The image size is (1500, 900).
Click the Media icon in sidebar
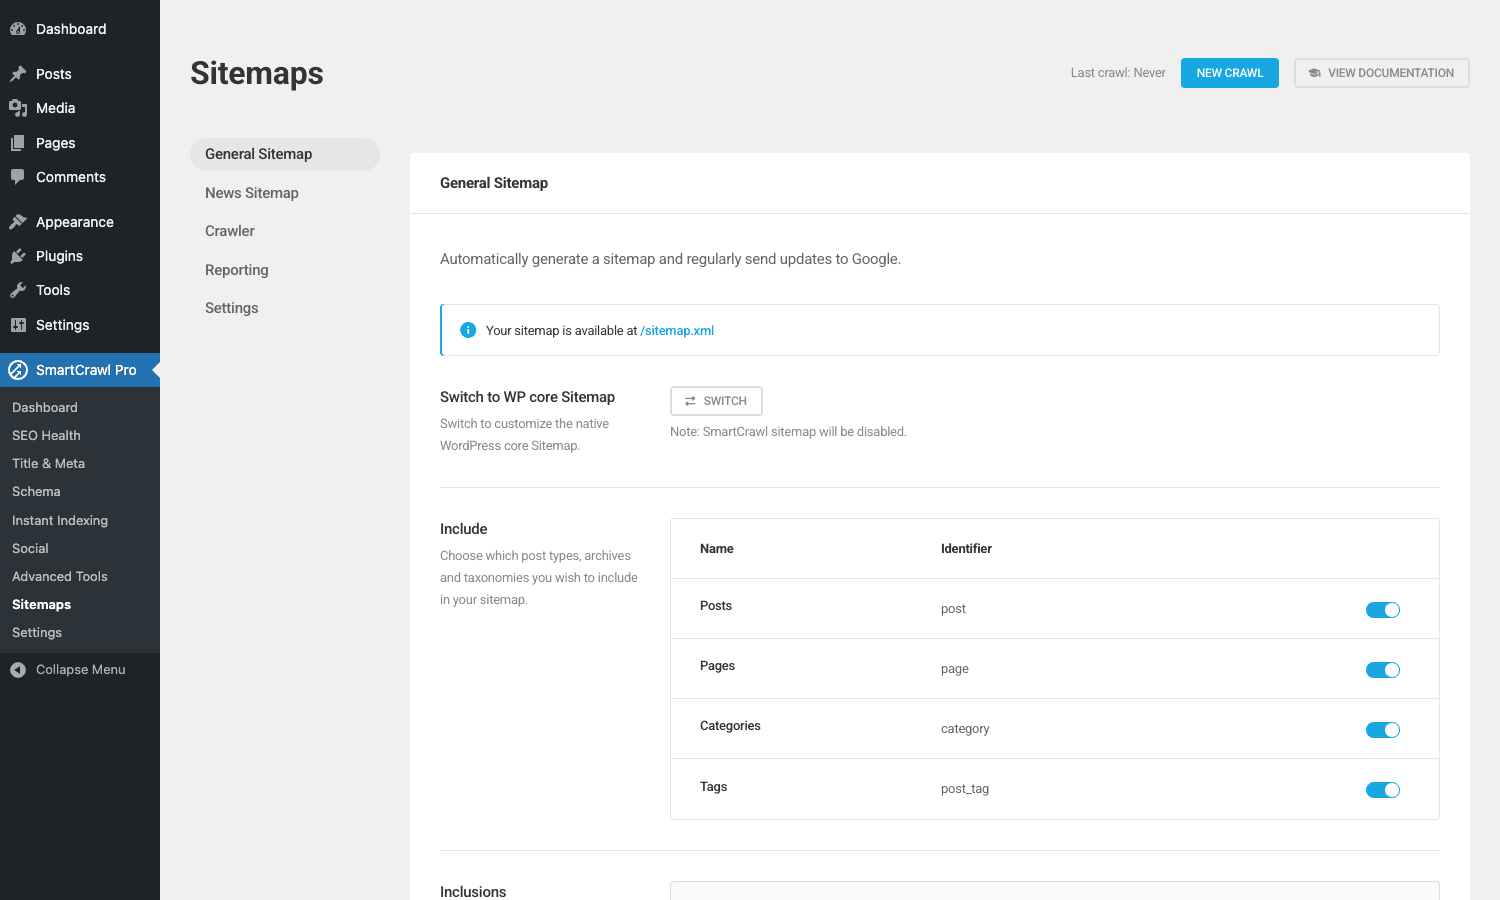(x=18, y=108)
